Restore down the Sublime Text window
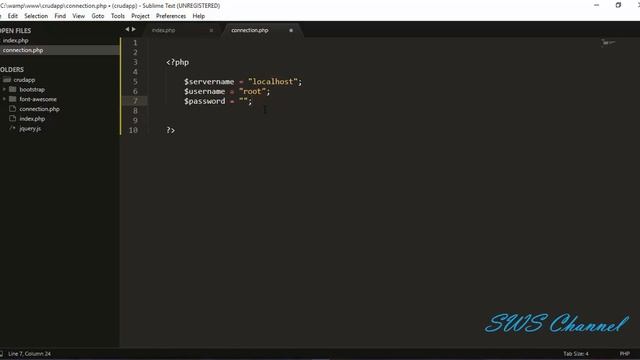The image size is (640, 360). [x=618, y=5]
